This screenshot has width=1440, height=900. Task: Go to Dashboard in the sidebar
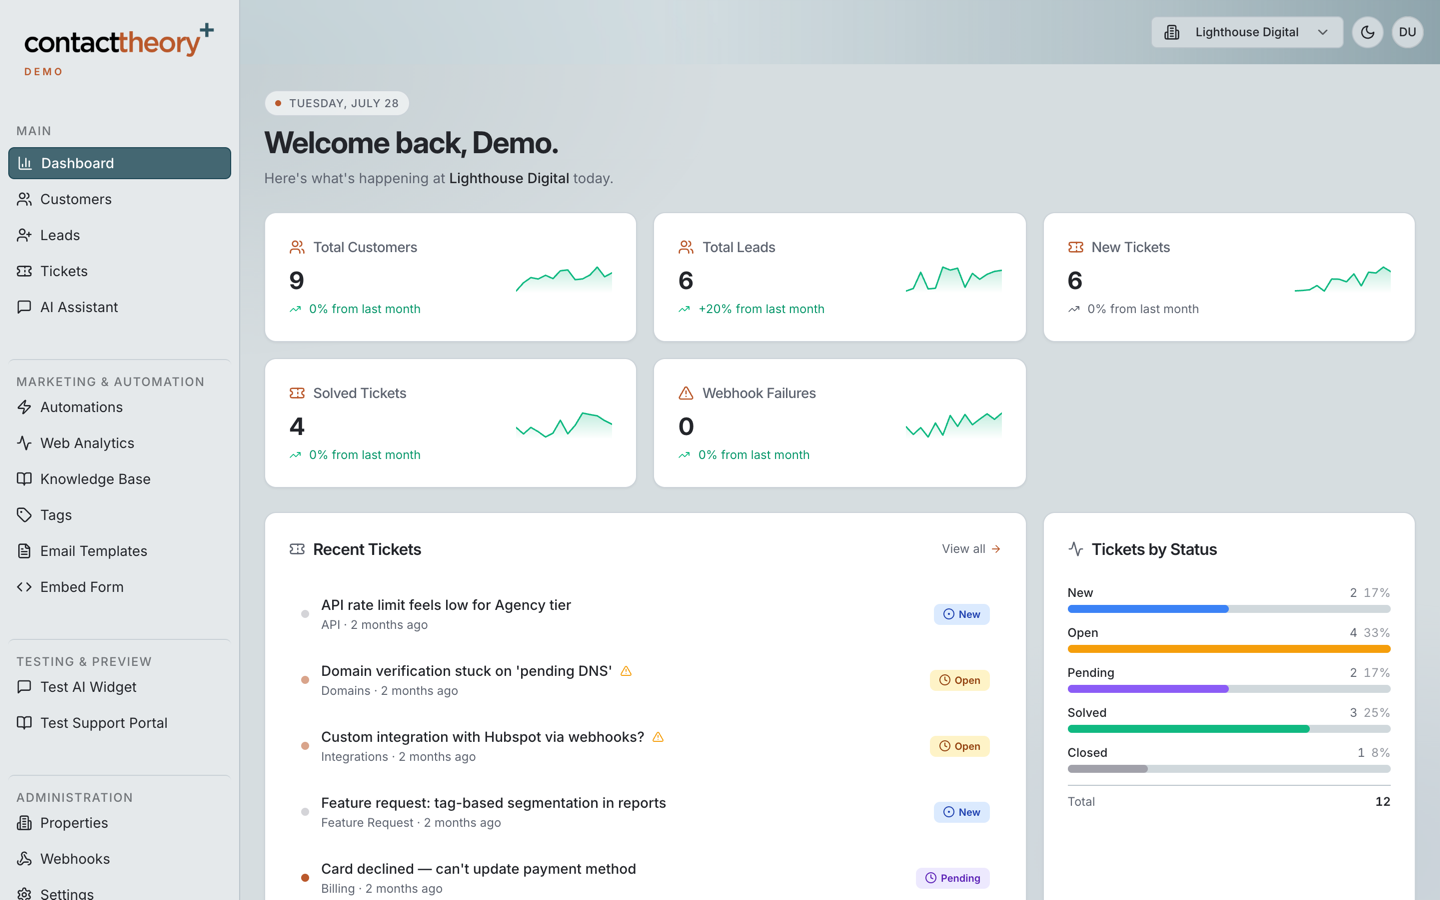click(119, 163)
